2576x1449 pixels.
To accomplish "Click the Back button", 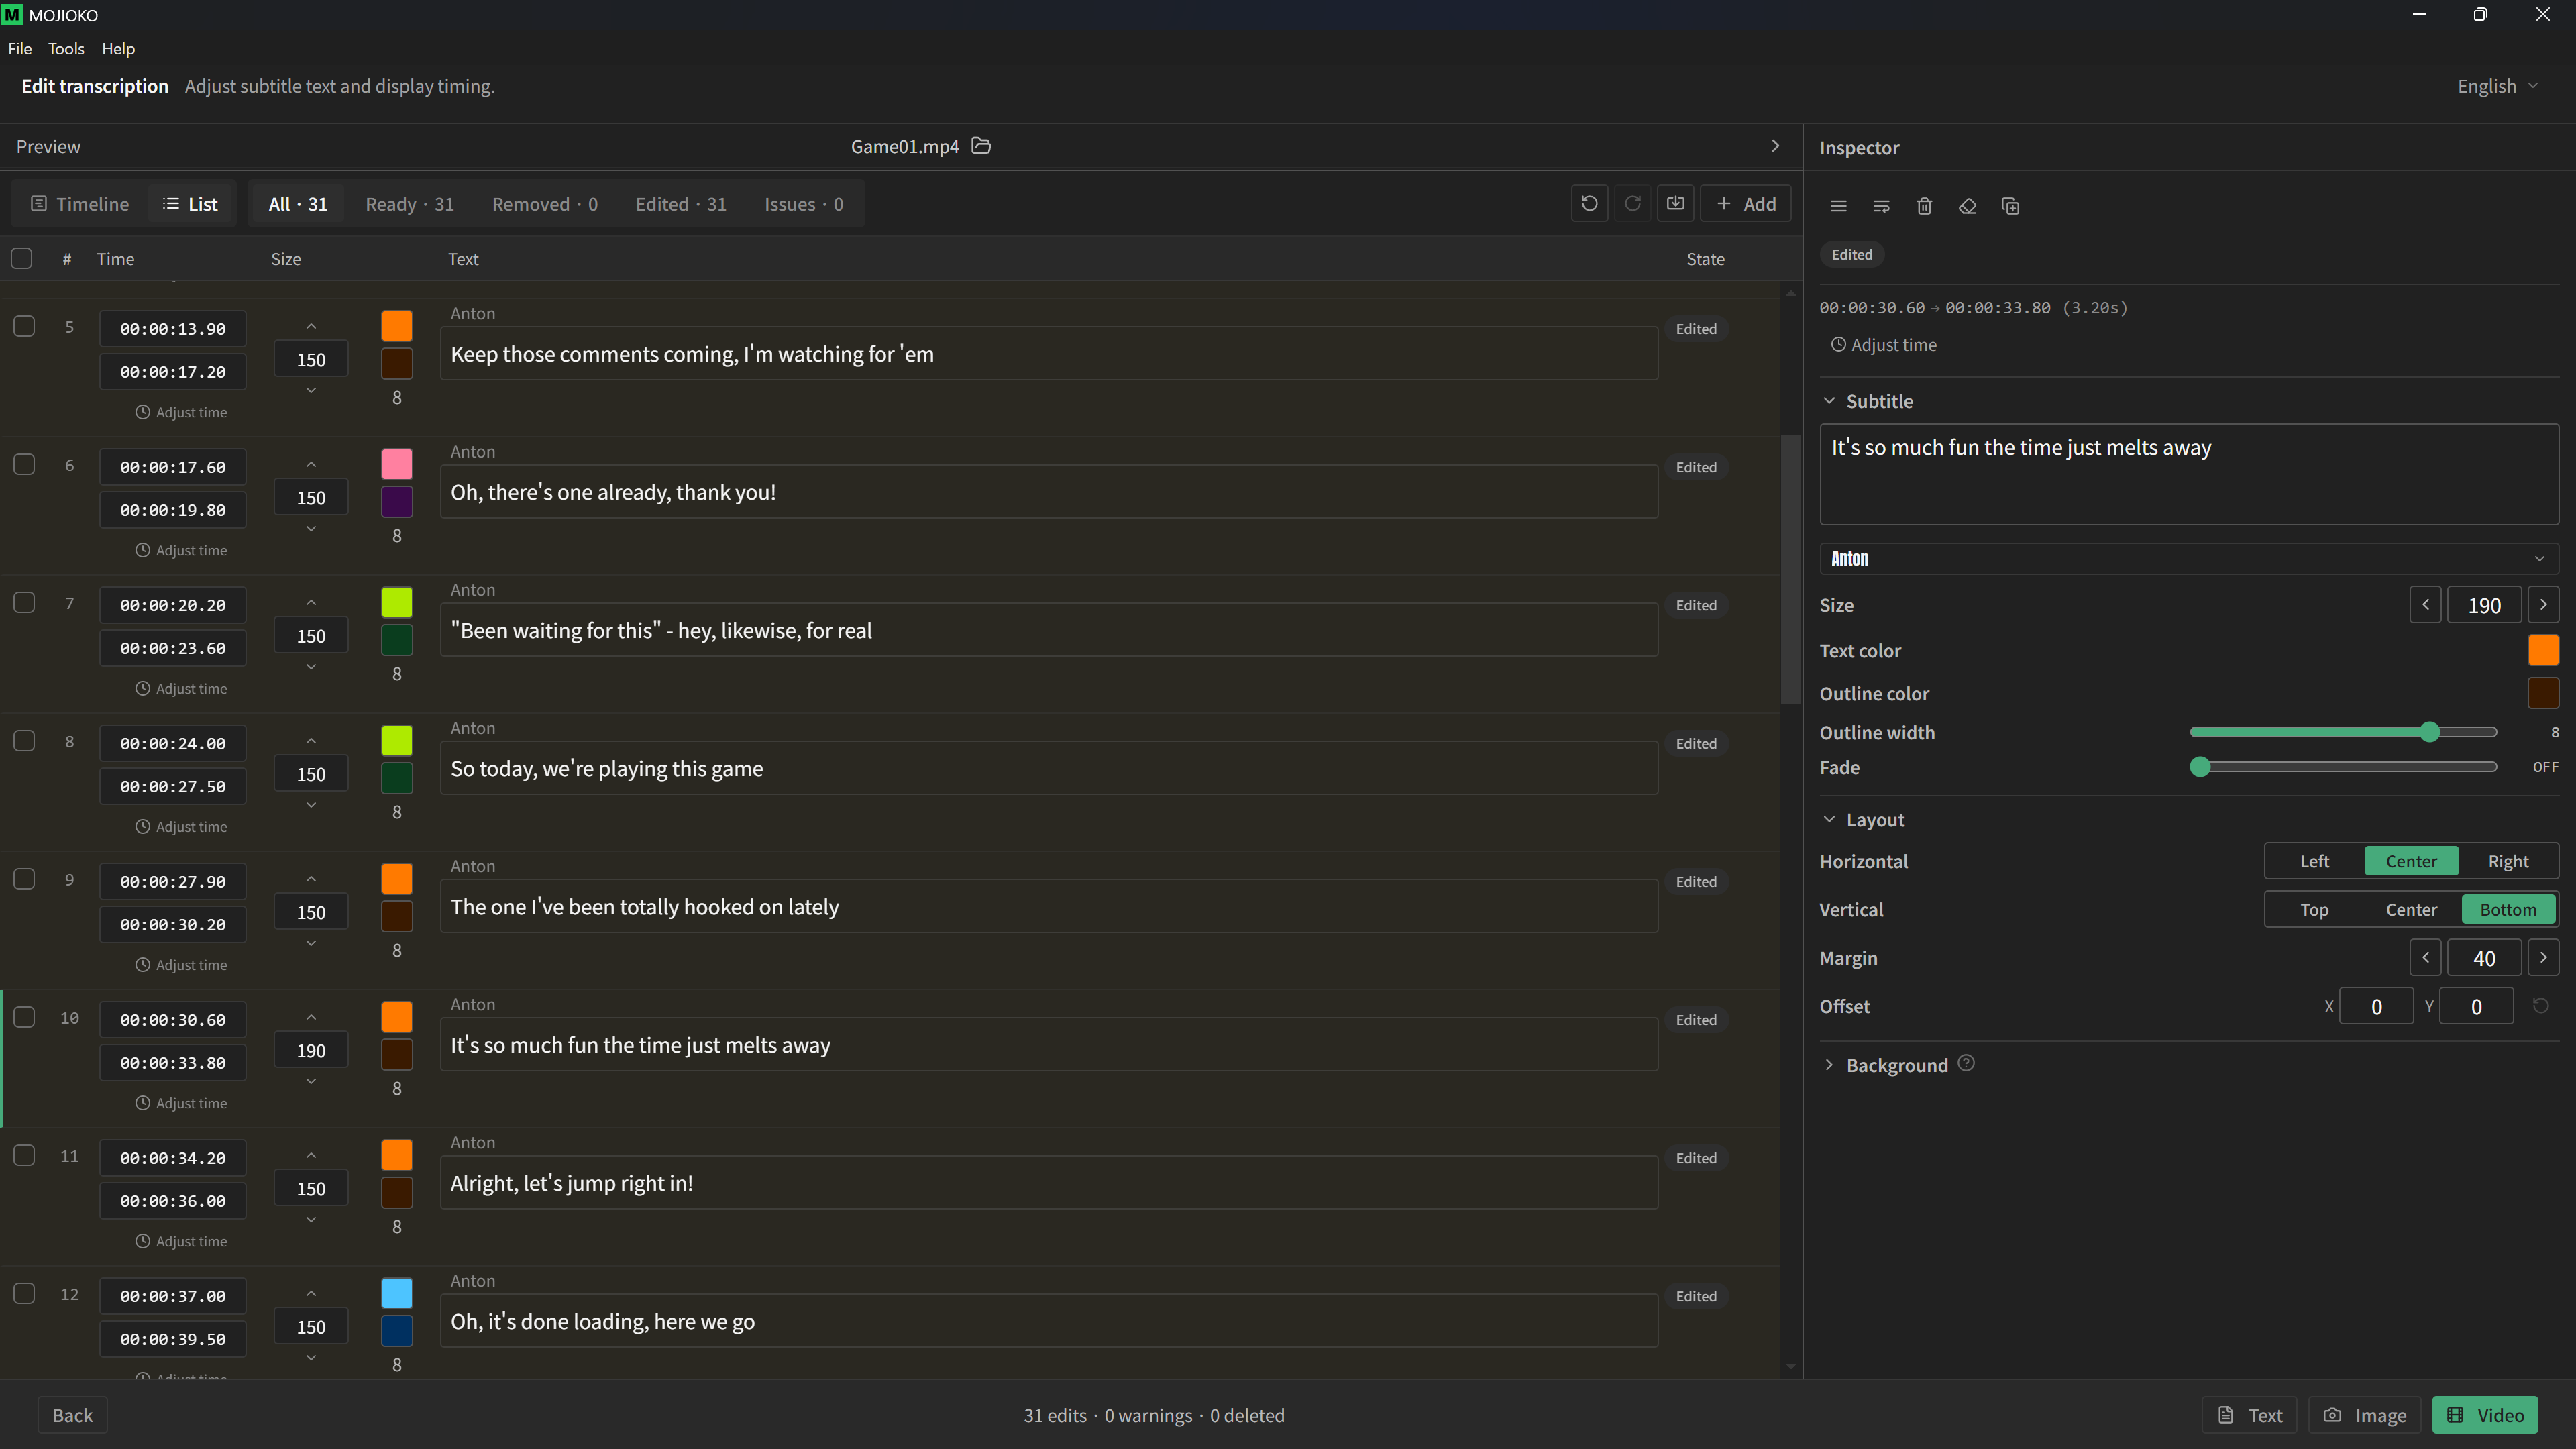I will pyautogui.click(x=72, y=1416).
